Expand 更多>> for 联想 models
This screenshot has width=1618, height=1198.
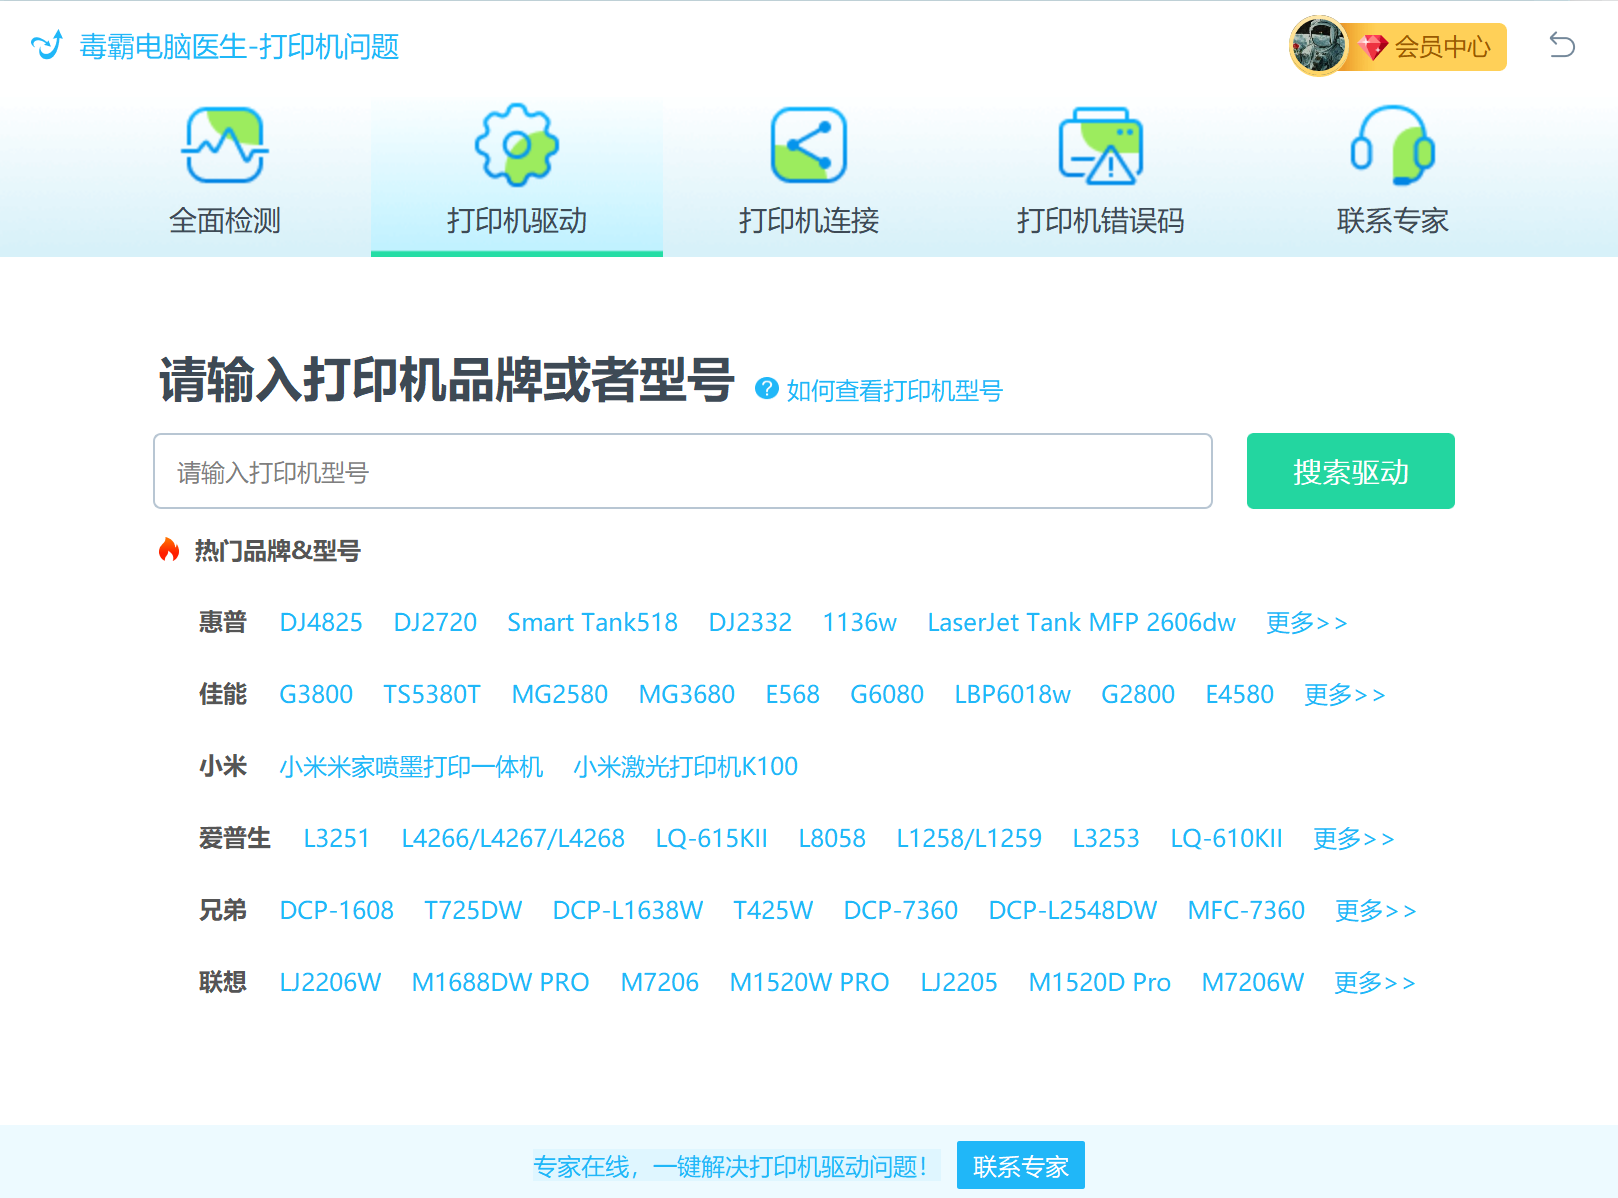click(x=1374, y=982)
